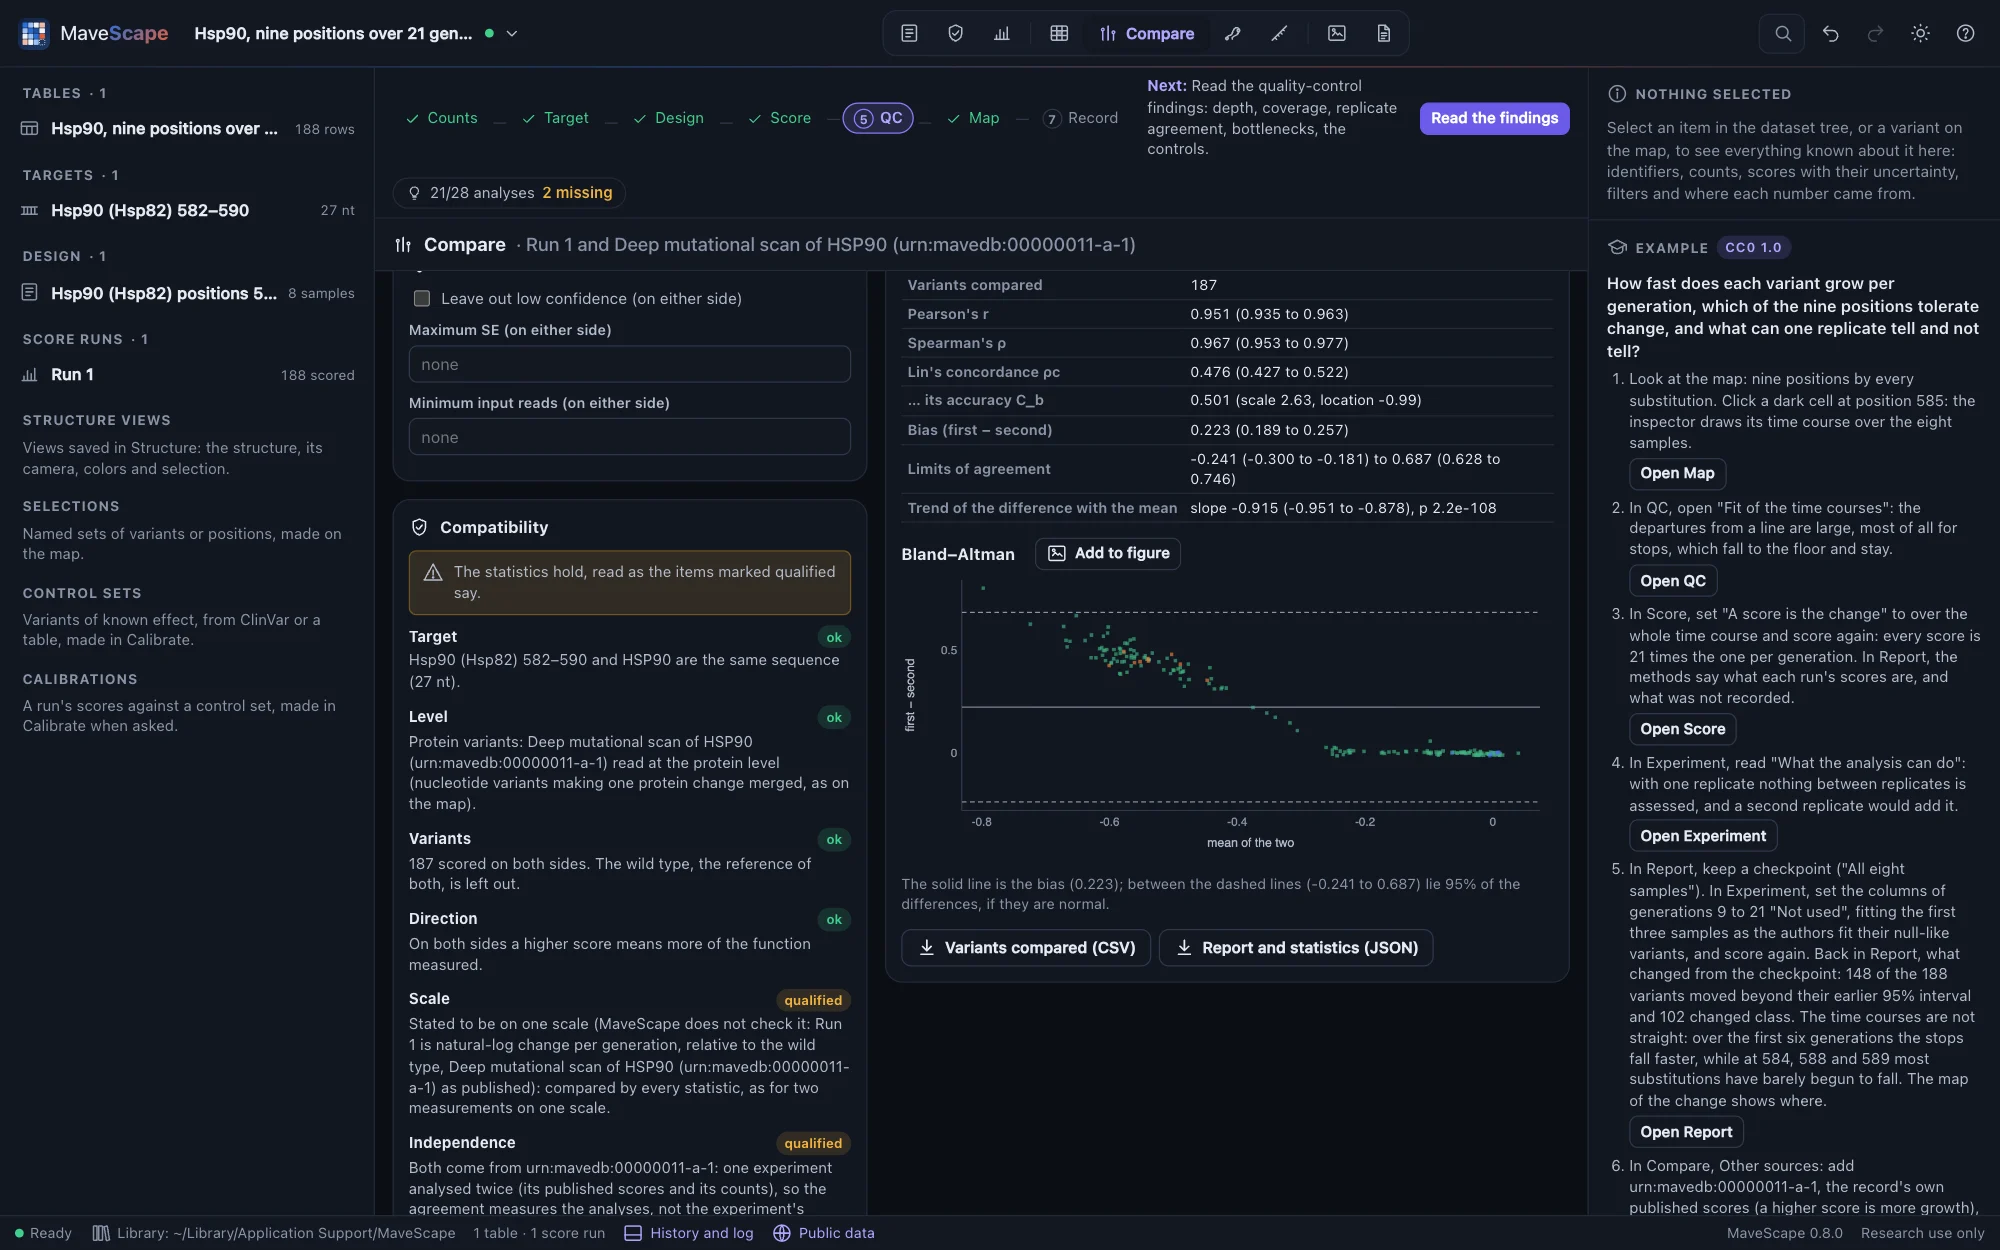Open the Map grid icon in toolbar
Viewport: 2000px width, 1250px height.
[x=1059, y=33]
